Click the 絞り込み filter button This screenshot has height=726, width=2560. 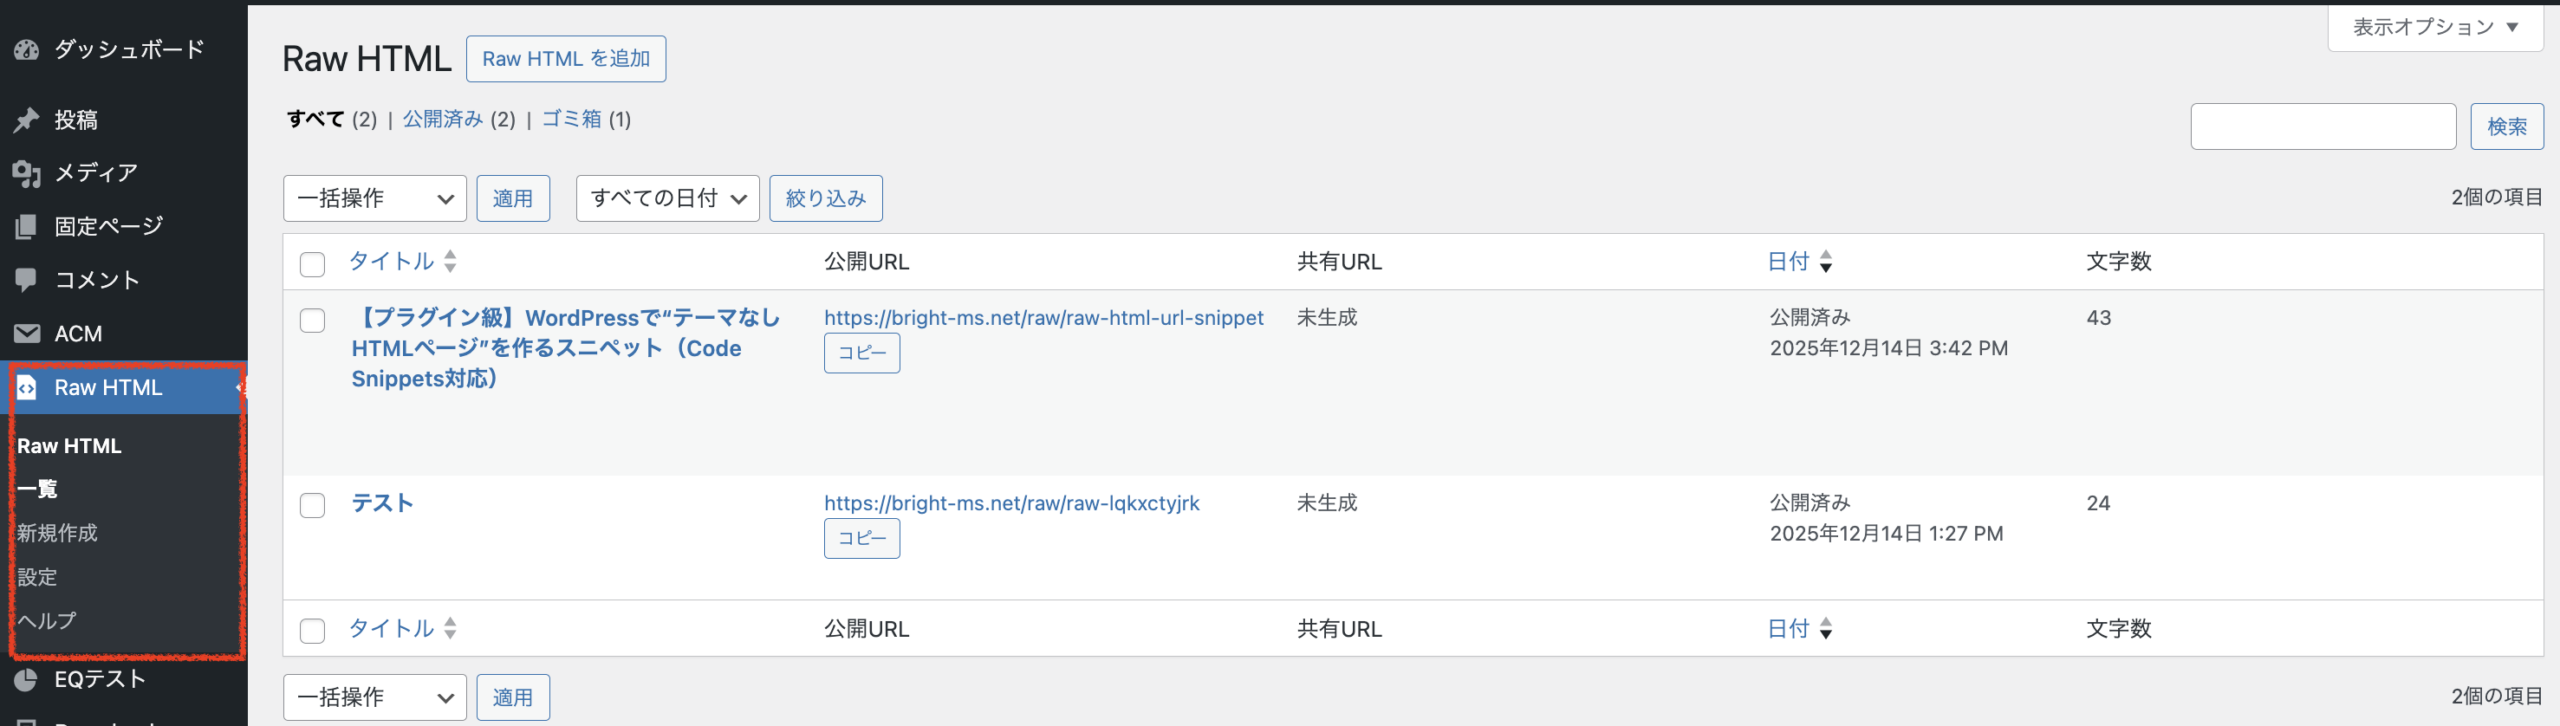[x=826, y=198]
